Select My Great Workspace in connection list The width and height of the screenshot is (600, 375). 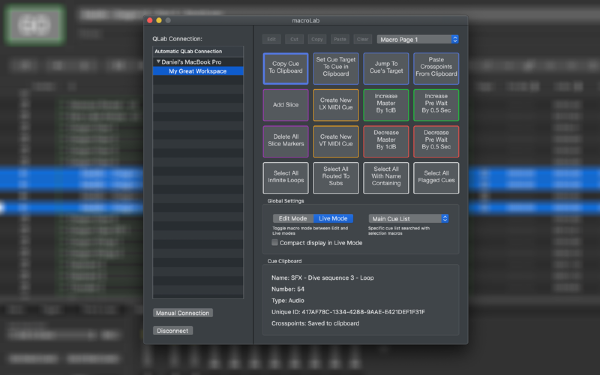coord(198,71)
